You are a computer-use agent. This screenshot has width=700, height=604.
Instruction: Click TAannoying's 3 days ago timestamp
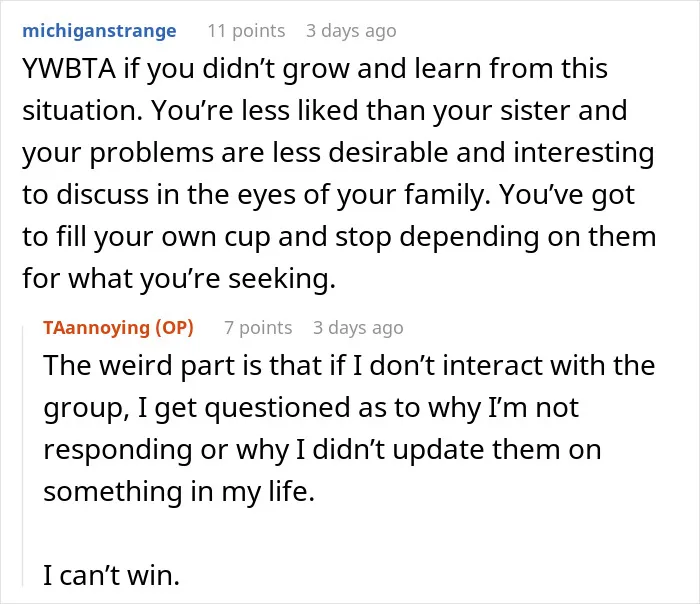point(358,327)
